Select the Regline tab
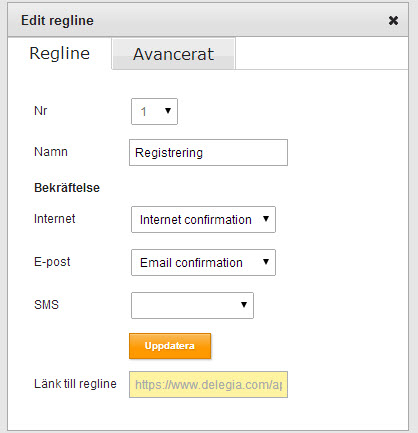 point(60,53)
